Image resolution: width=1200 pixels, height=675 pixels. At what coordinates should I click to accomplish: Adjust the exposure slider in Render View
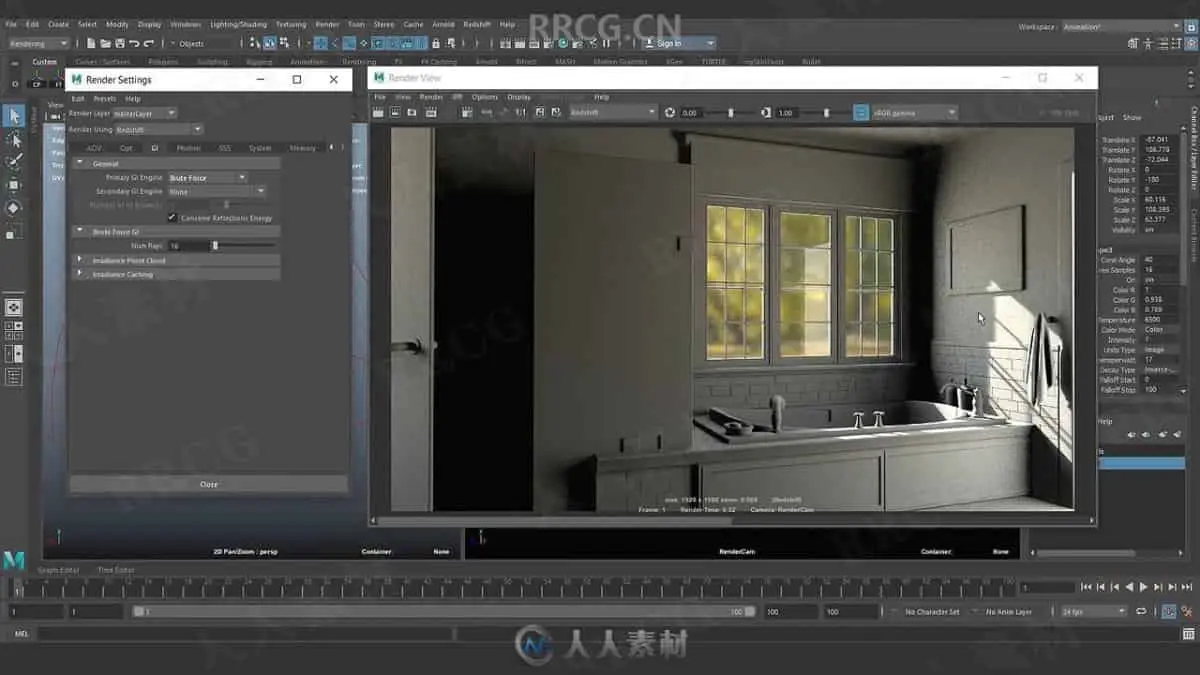(731, 113)
